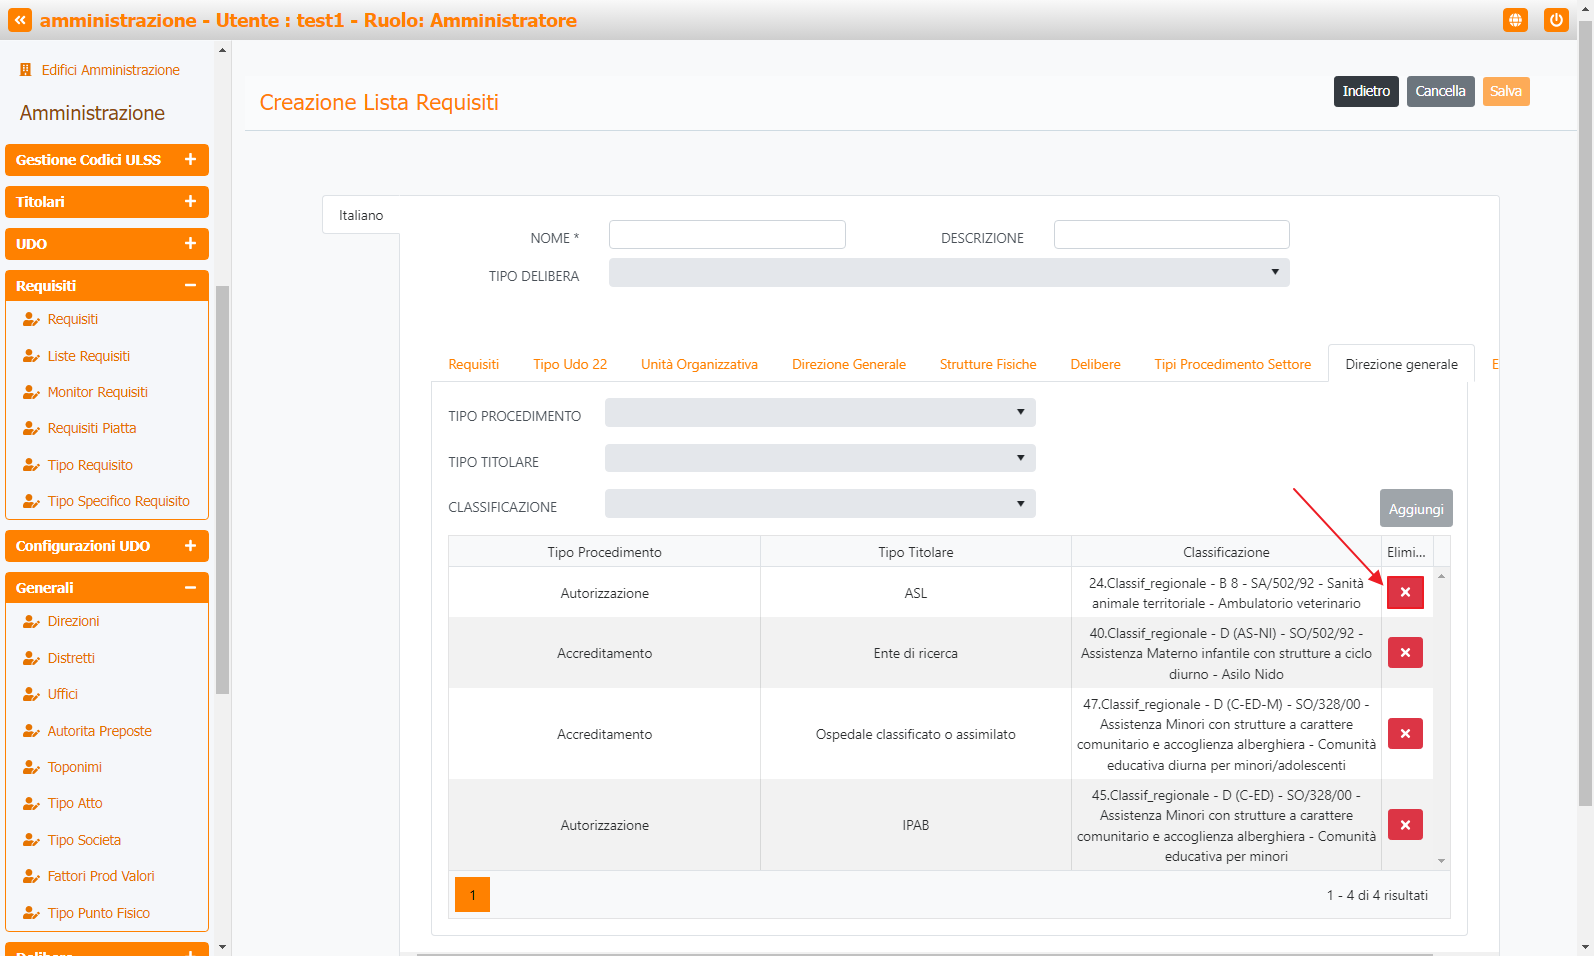Collapse the Requisiti sidebar section

pos(107,286)
